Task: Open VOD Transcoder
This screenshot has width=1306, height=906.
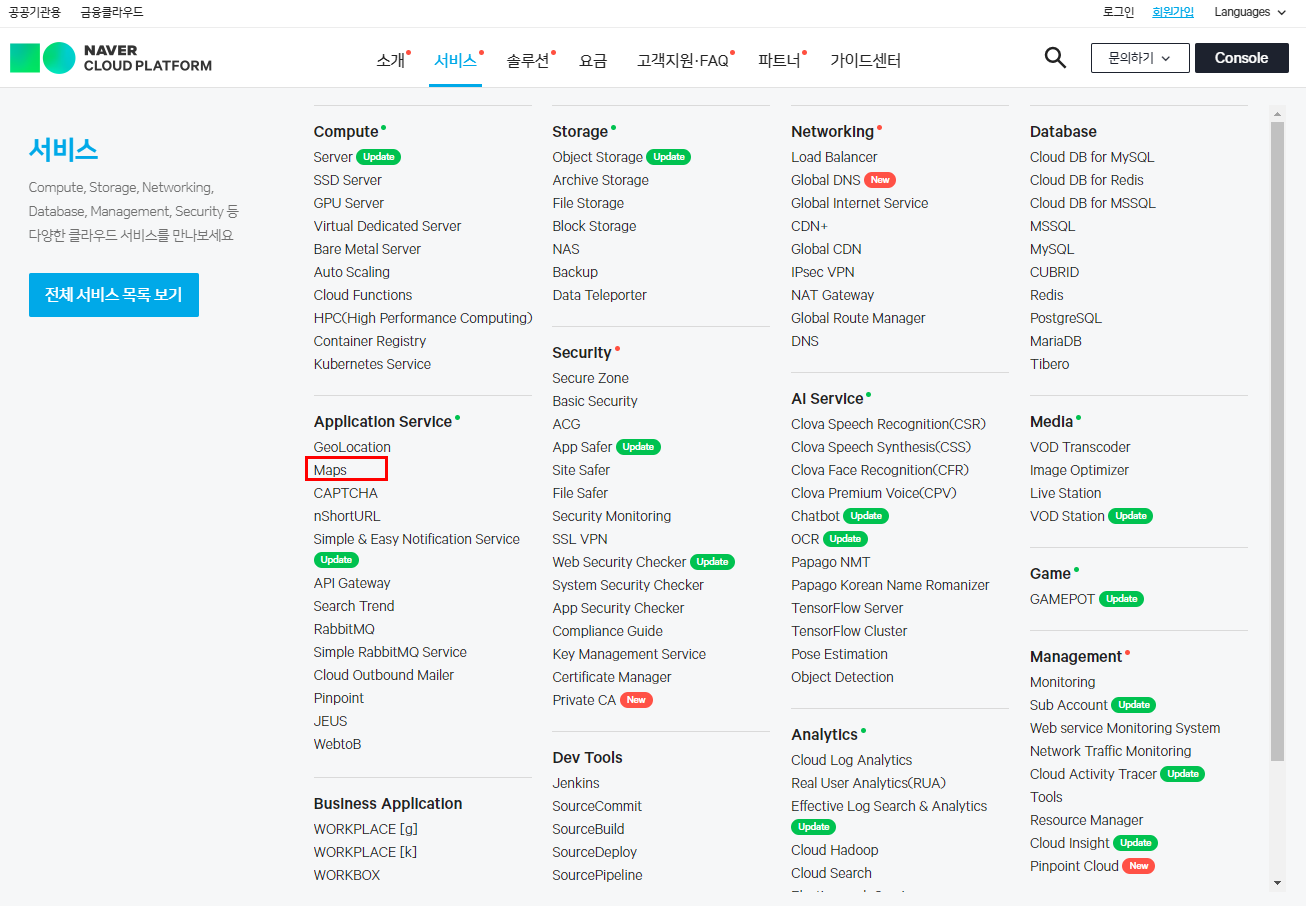Action: 1080,447
